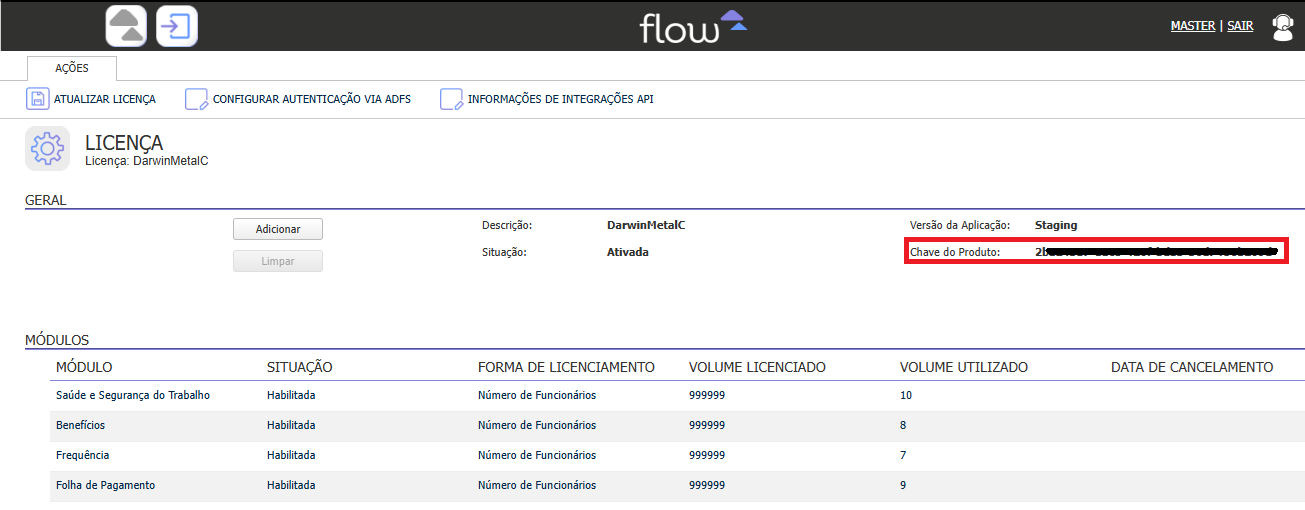Viewport: 1305px width, 510px height.
Task: Click the Chave do Produto value field
Action: click(x=1157, y=252)
